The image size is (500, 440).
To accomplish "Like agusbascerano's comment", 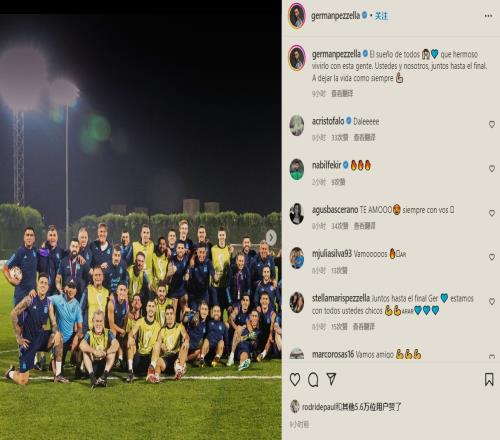I will (492, 213).
